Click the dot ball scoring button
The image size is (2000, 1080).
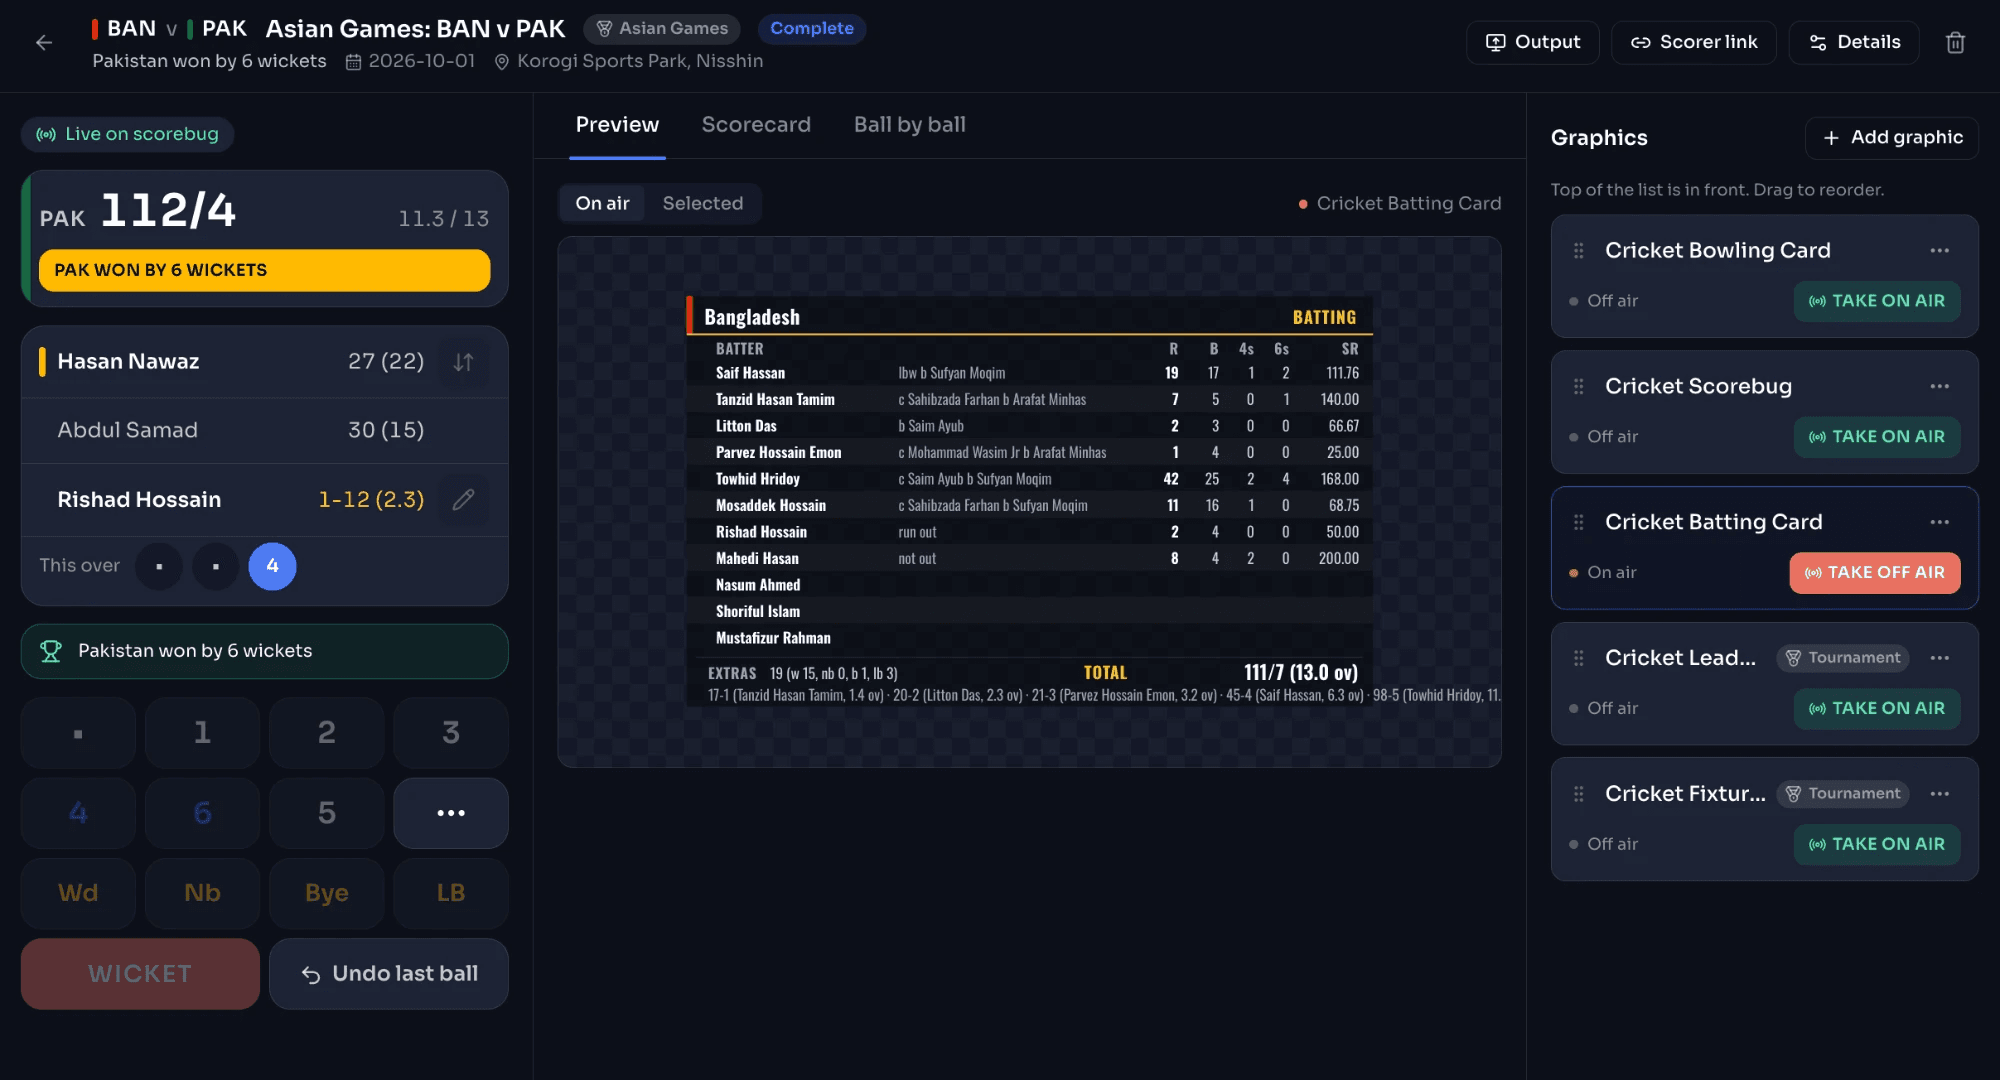78,733
